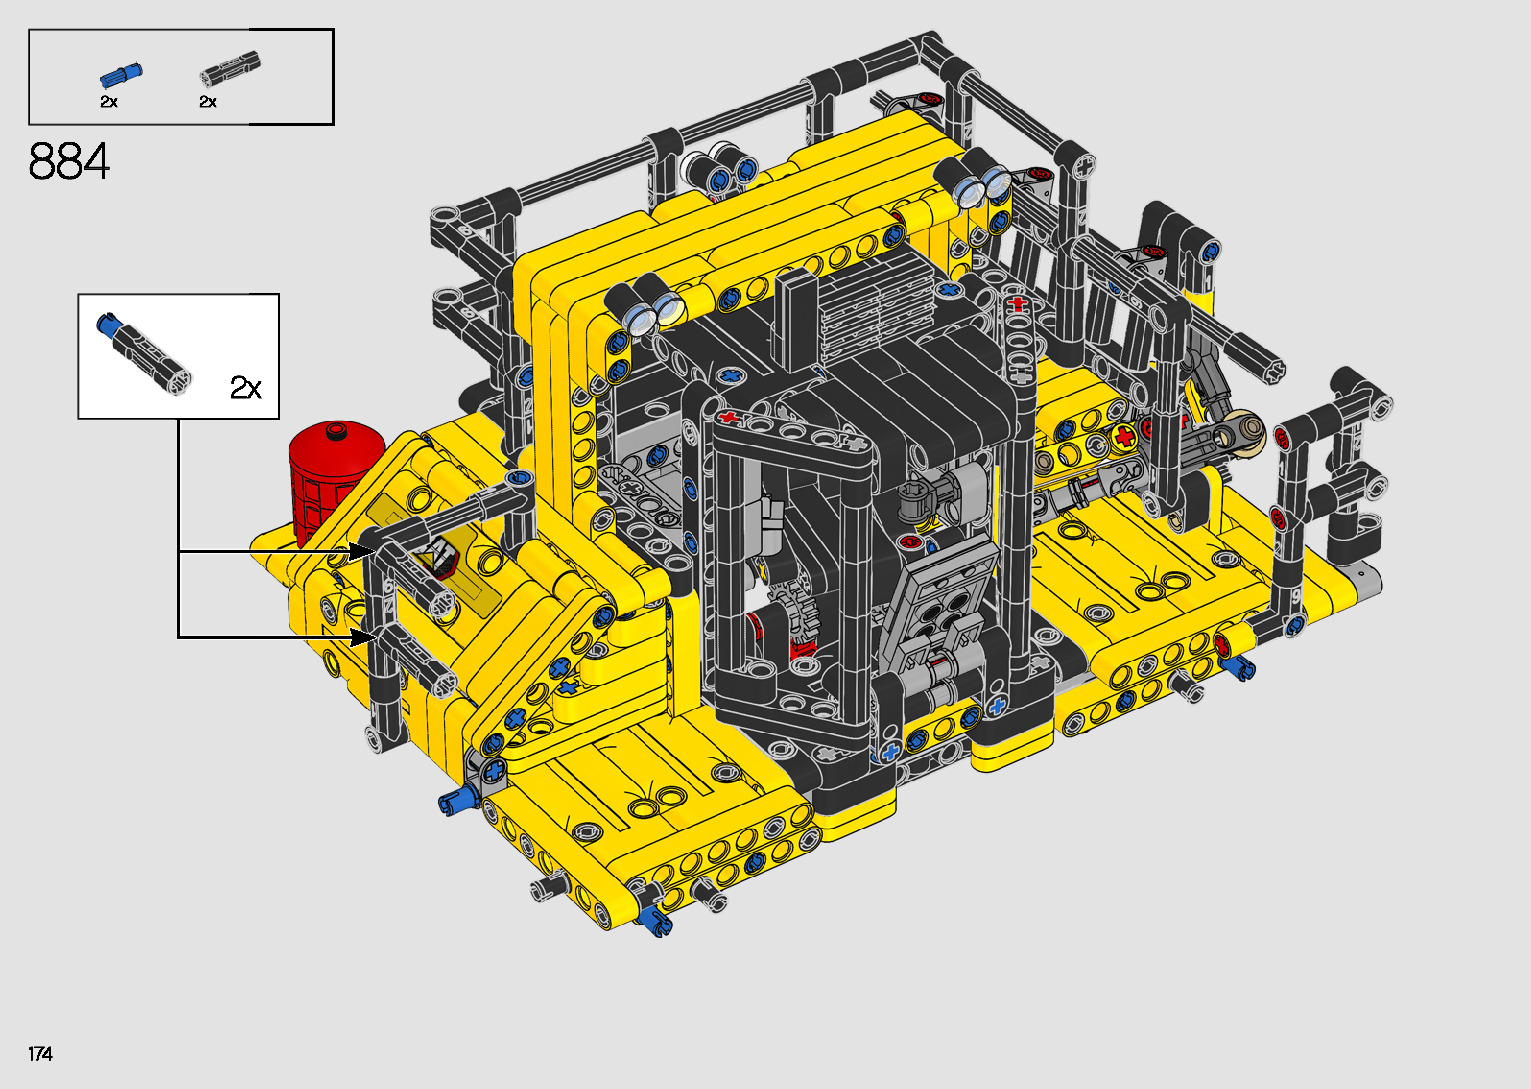Select the blue pin protruding at the front-left corner
The image size is (1531, 1089).
(x=453, y=799)
